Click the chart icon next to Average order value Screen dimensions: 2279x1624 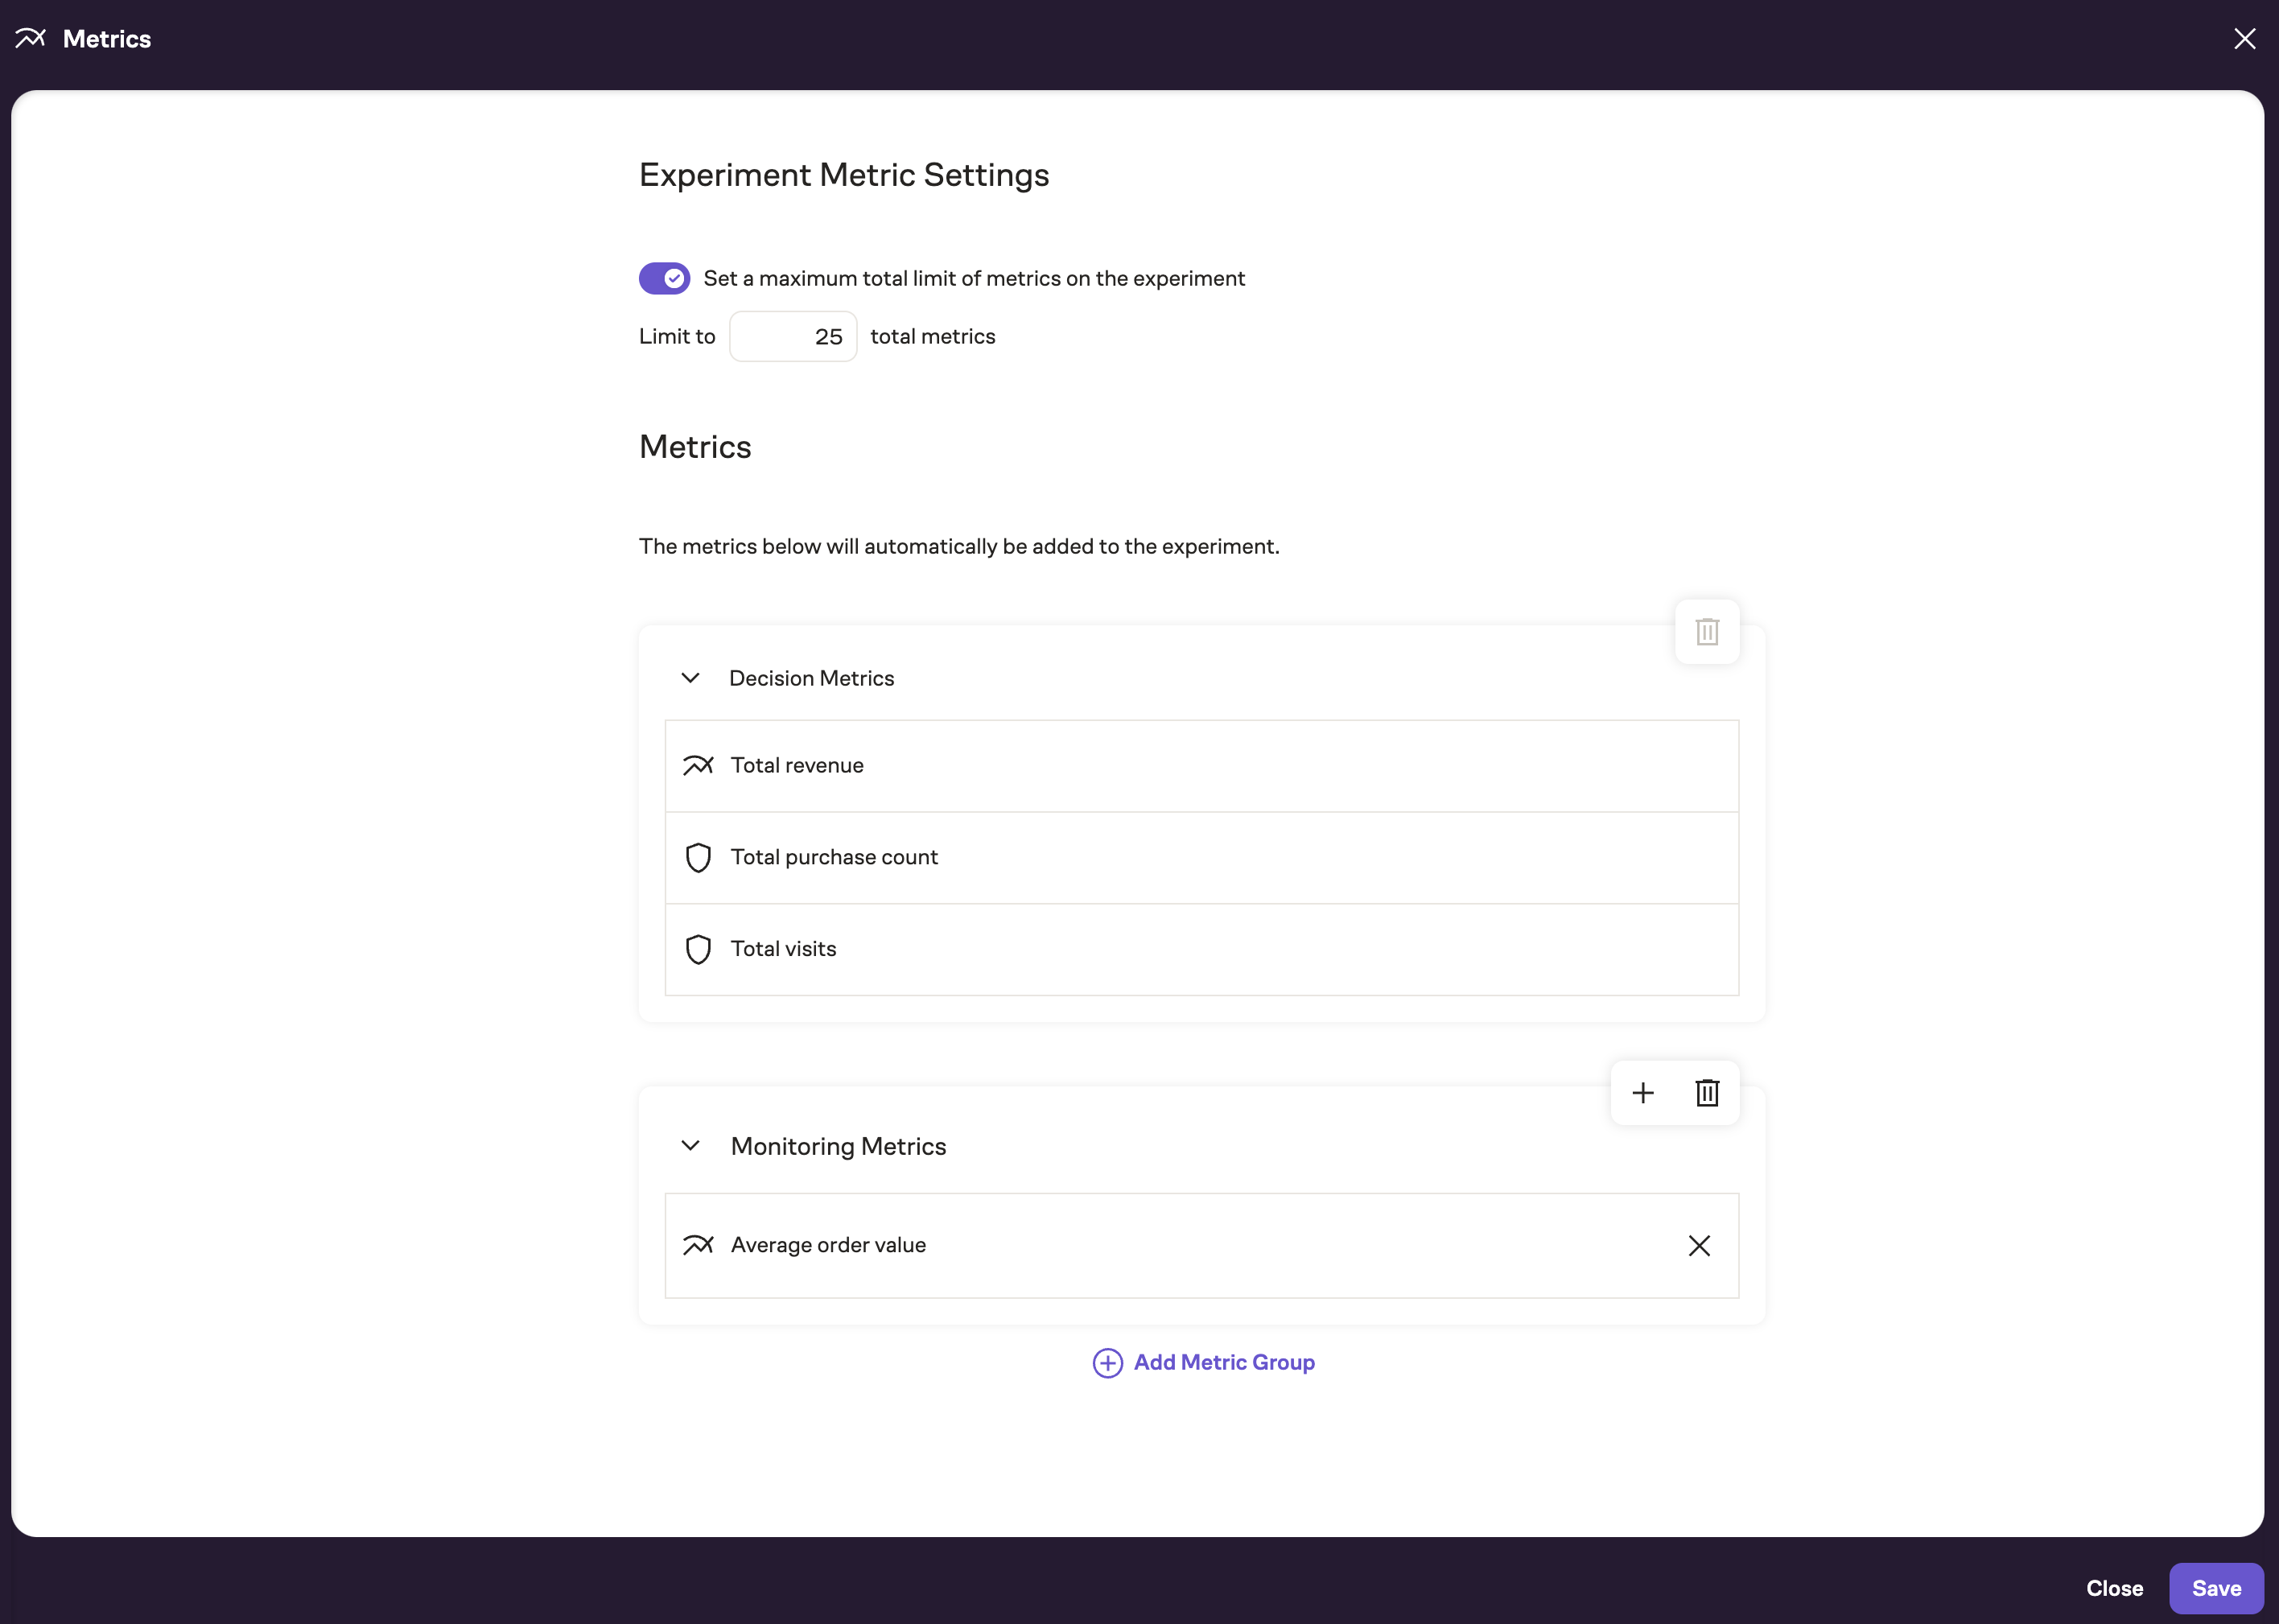(x=699, y=1245)
